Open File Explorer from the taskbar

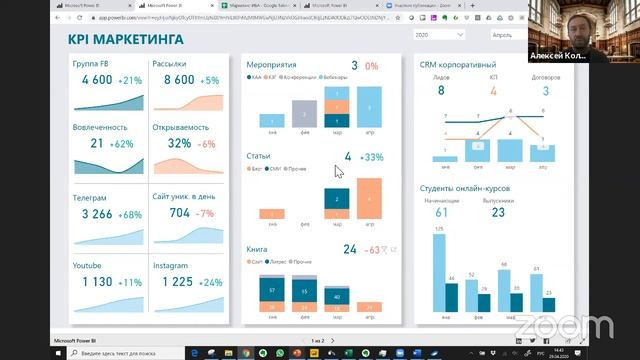229,353
